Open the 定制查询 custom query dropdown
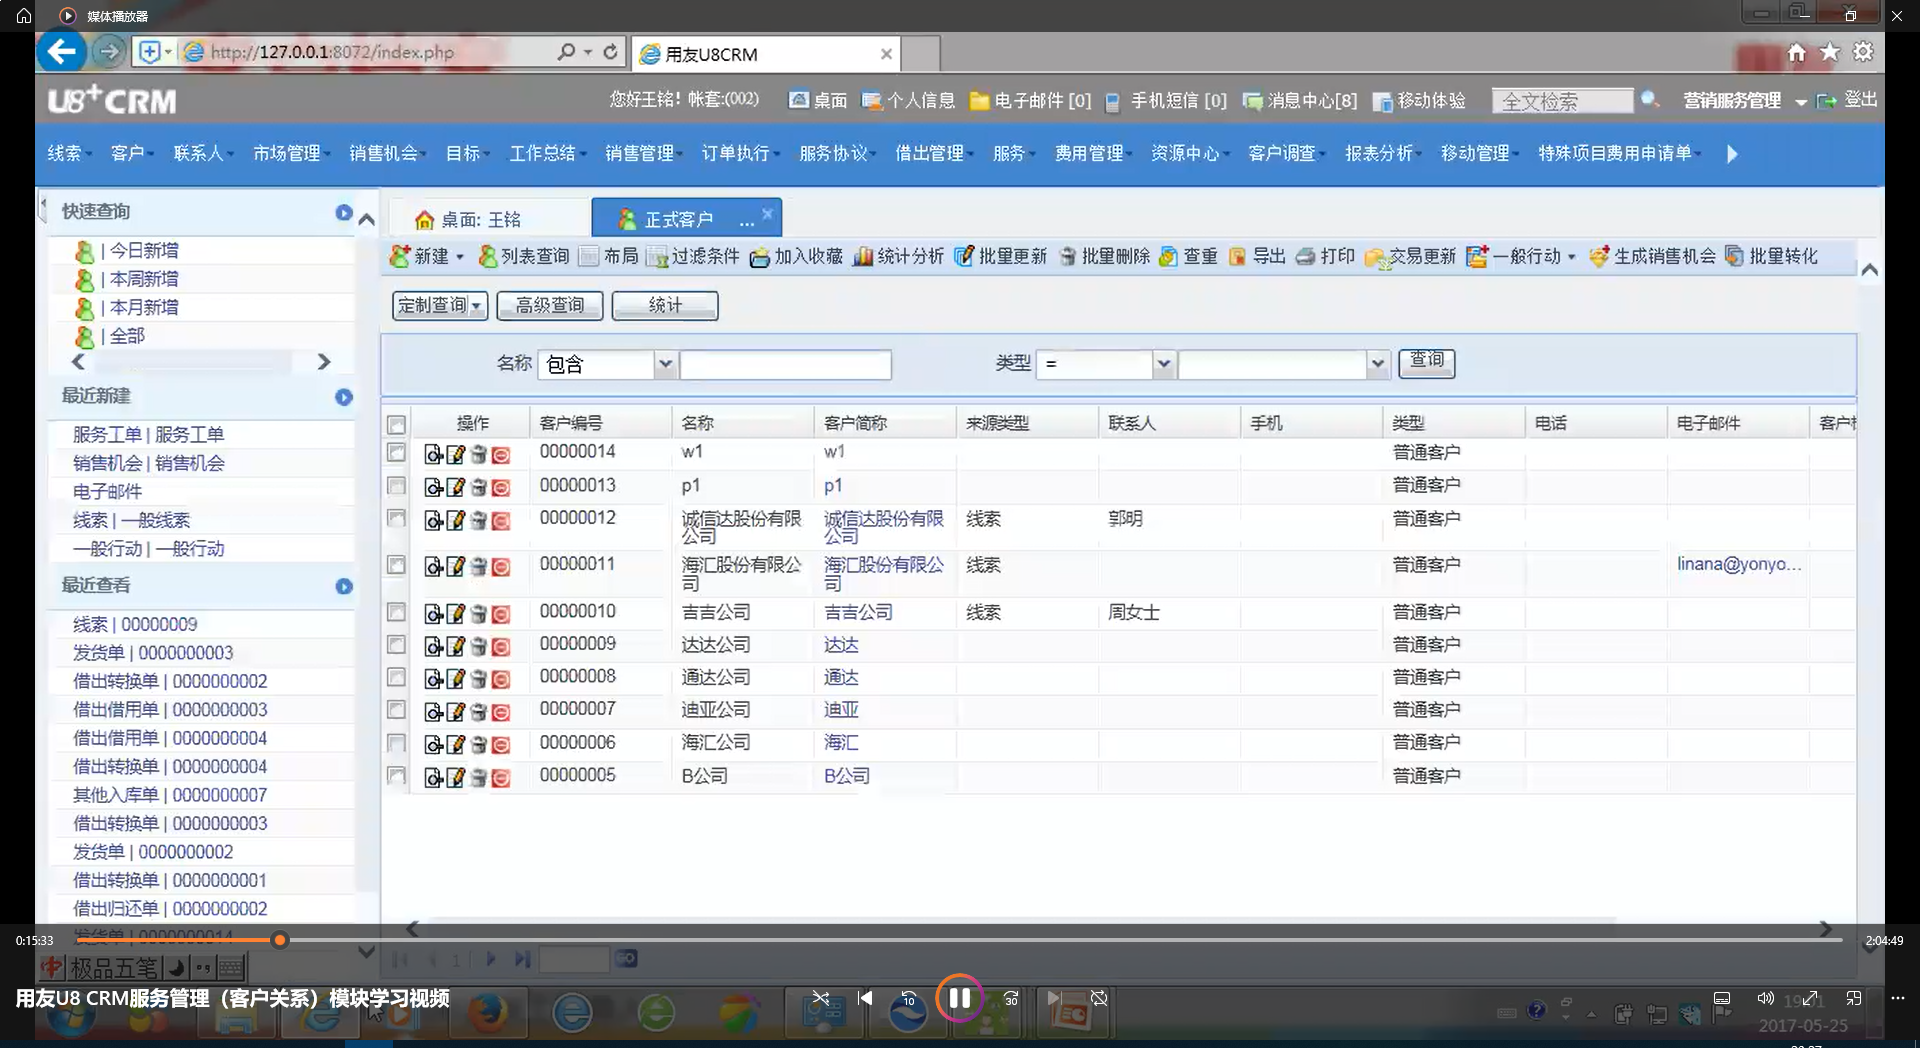Screen dimensions: 1920x1048 pos(440,306)
